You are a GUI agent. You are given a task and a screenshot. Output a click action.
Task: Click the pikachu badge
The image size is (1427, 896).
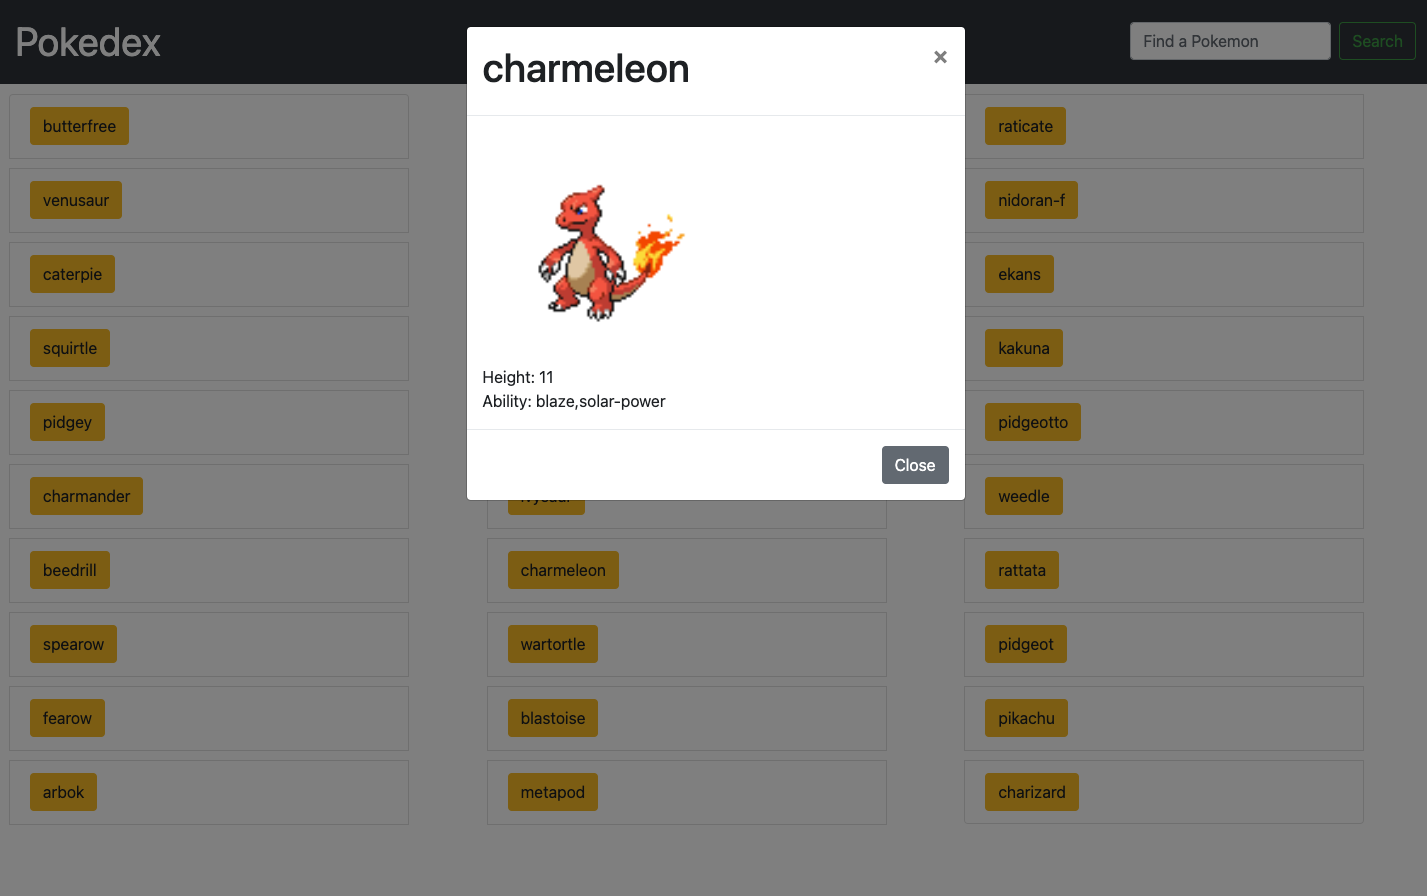point(1026,717)
